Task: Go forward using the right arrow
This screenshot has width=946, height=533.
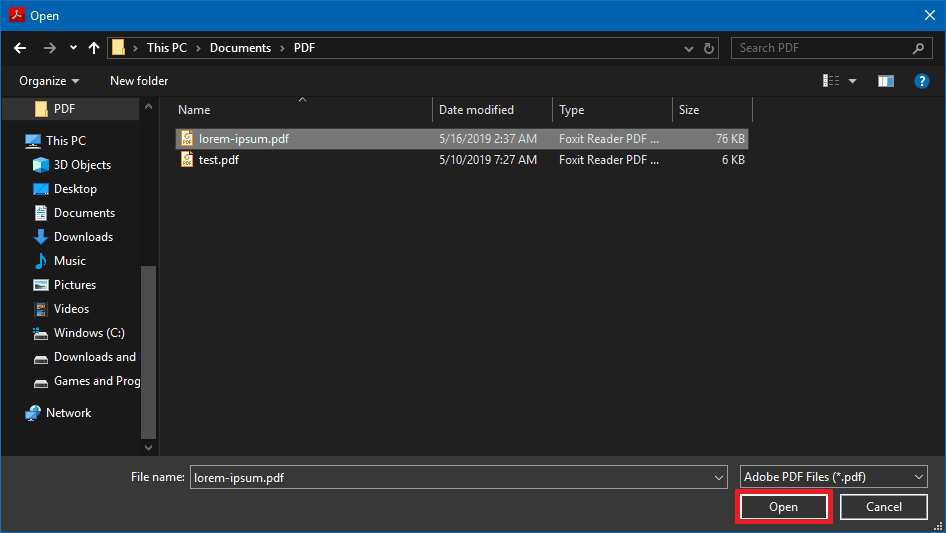Action: (x=49, y=48)
